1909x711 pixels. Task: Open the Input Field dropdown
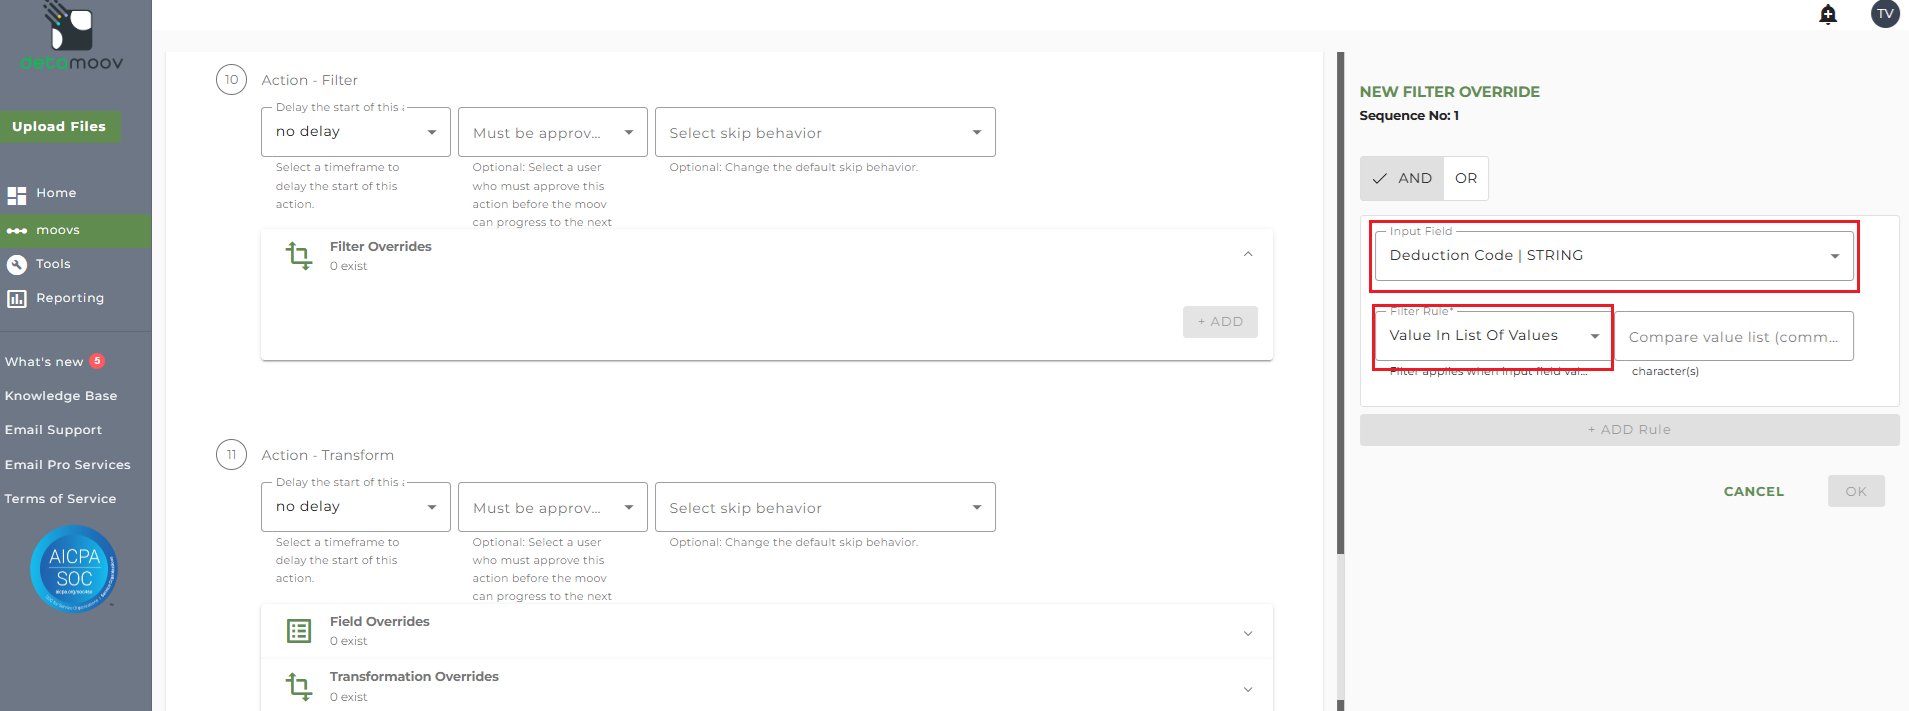(x=1614, y=256)
